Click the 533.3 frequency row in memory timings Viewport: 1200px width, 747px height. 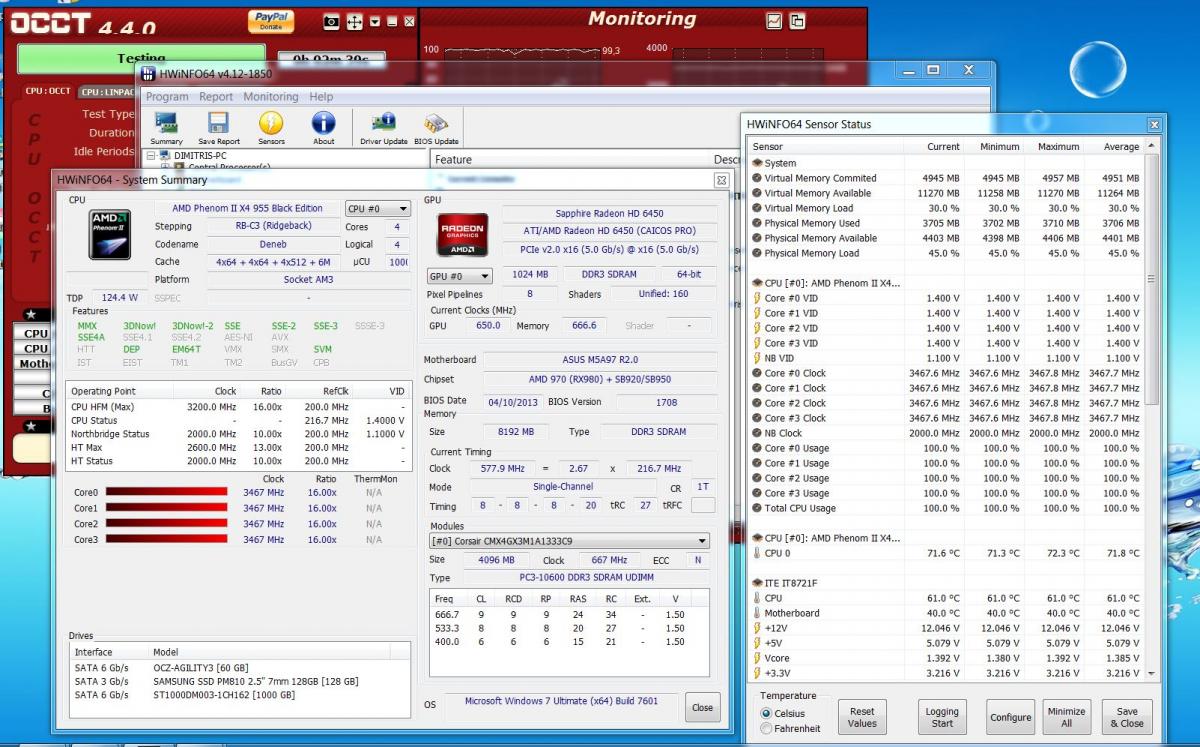568,628
